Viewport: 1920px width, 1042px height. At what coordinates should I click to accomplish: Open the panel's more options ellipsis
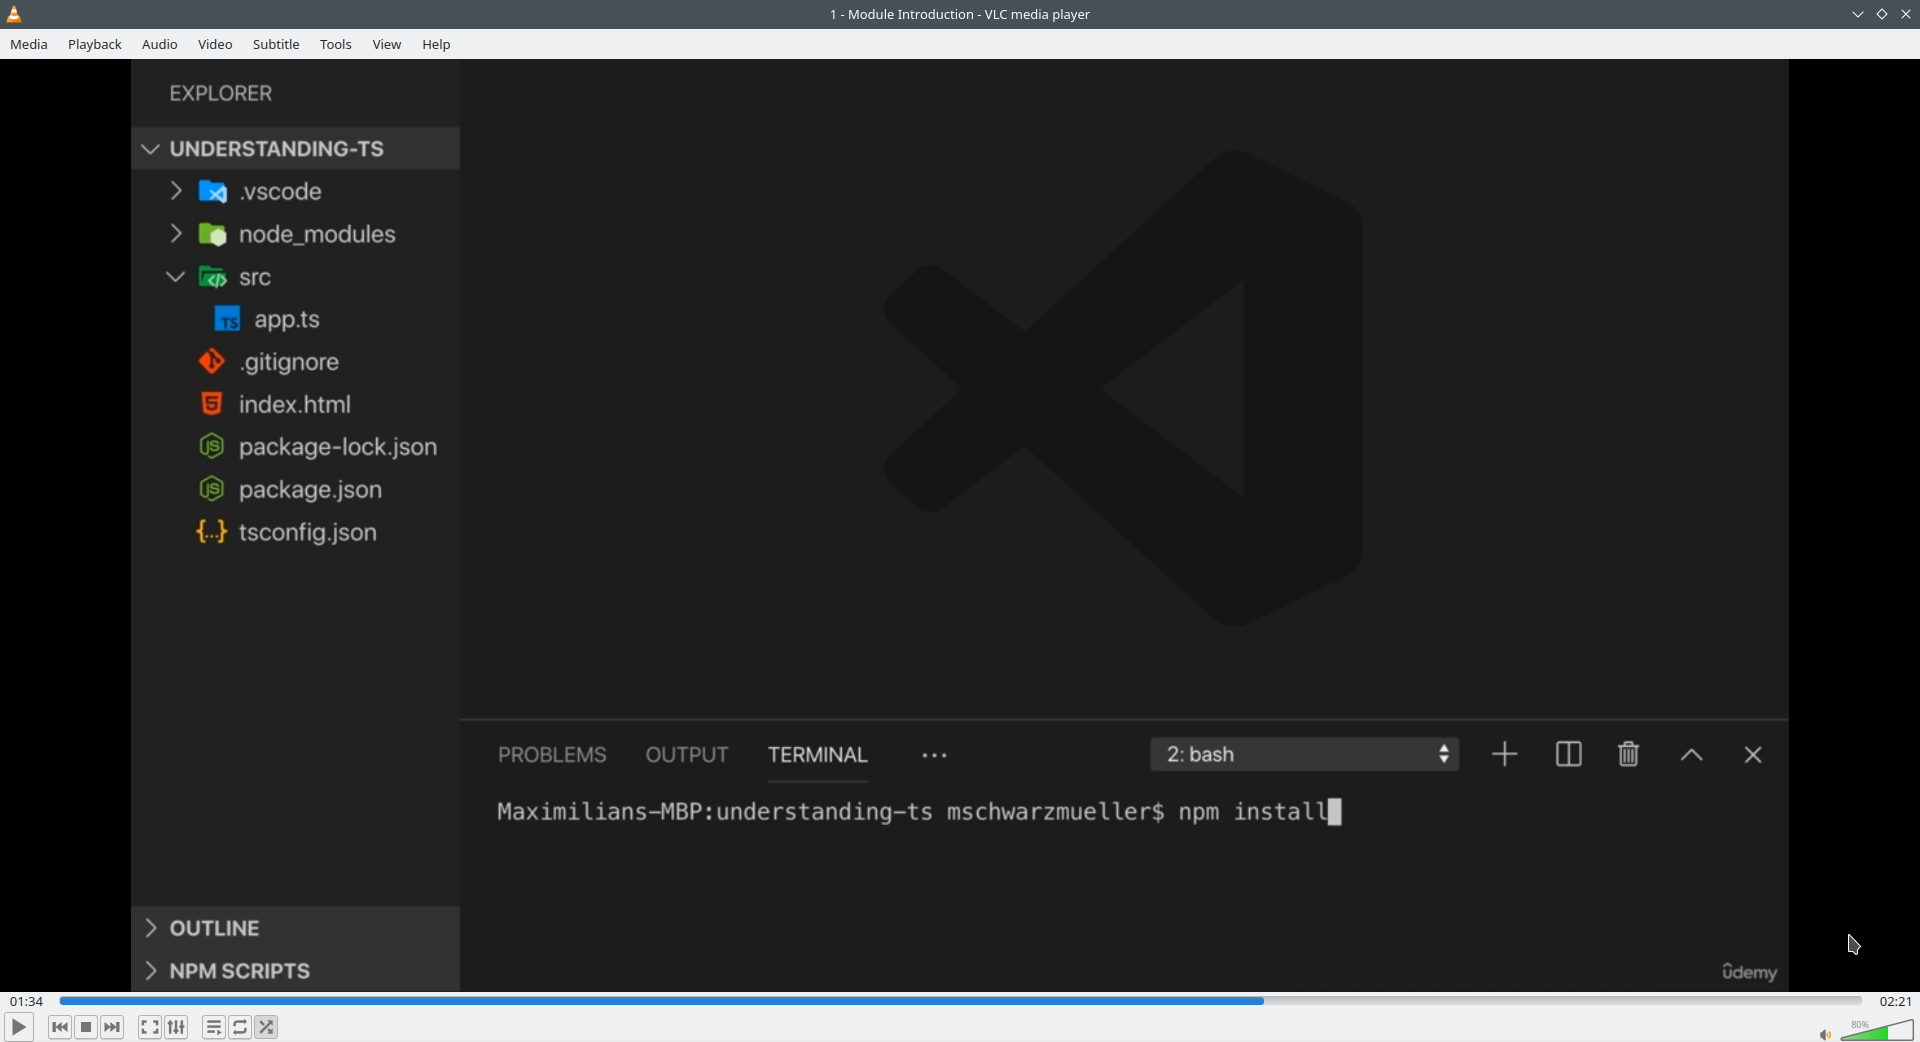point(934,756)
